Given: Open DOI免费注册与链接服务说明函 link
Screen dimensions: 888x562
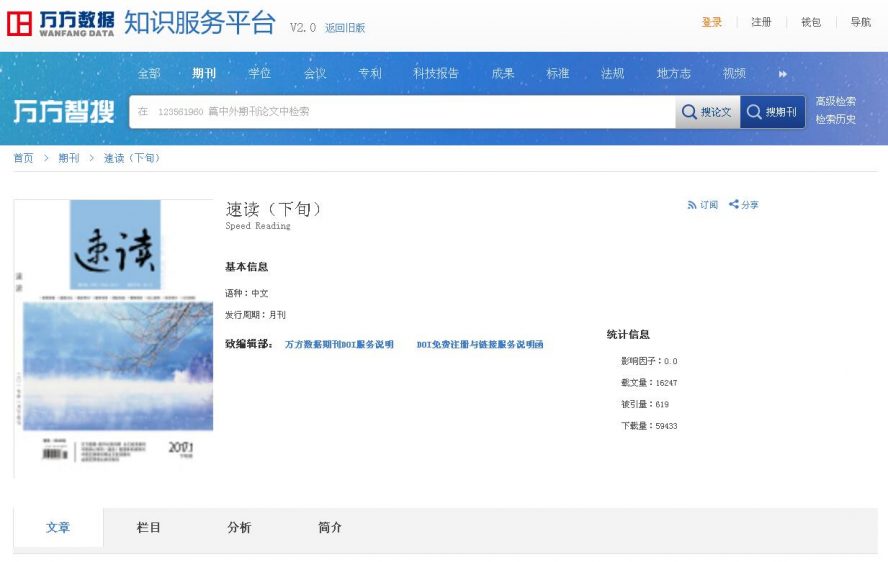Looking at the screenshot, I should tap(480, 344).
